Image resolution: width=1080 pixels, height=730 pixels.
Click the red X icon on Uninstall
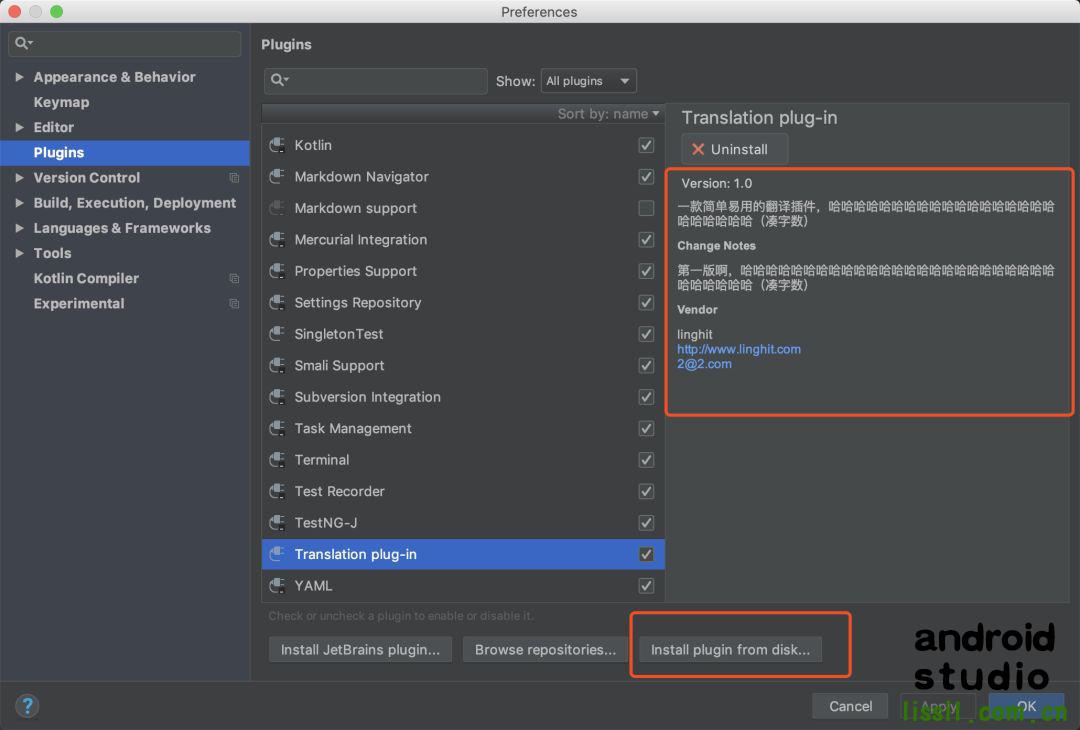pos(698,149)
